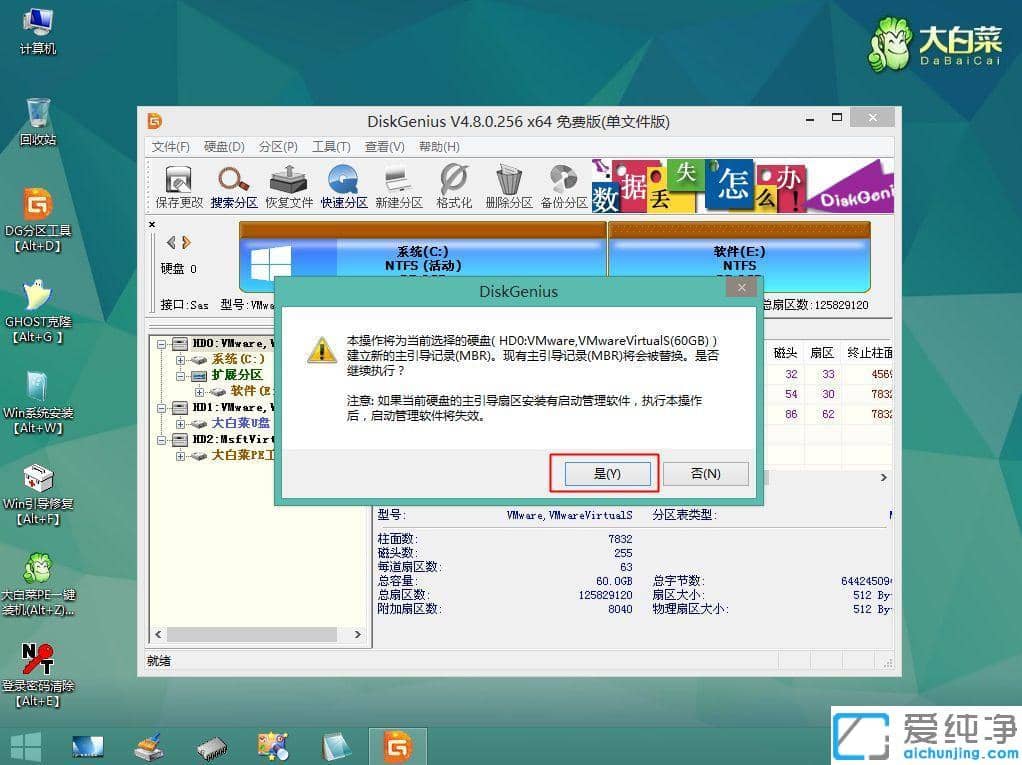Select the 快速分区 (Quick Partition) toolbar icon
Image resolution: width=1022 pixels, height=765 pixels.
343,185
